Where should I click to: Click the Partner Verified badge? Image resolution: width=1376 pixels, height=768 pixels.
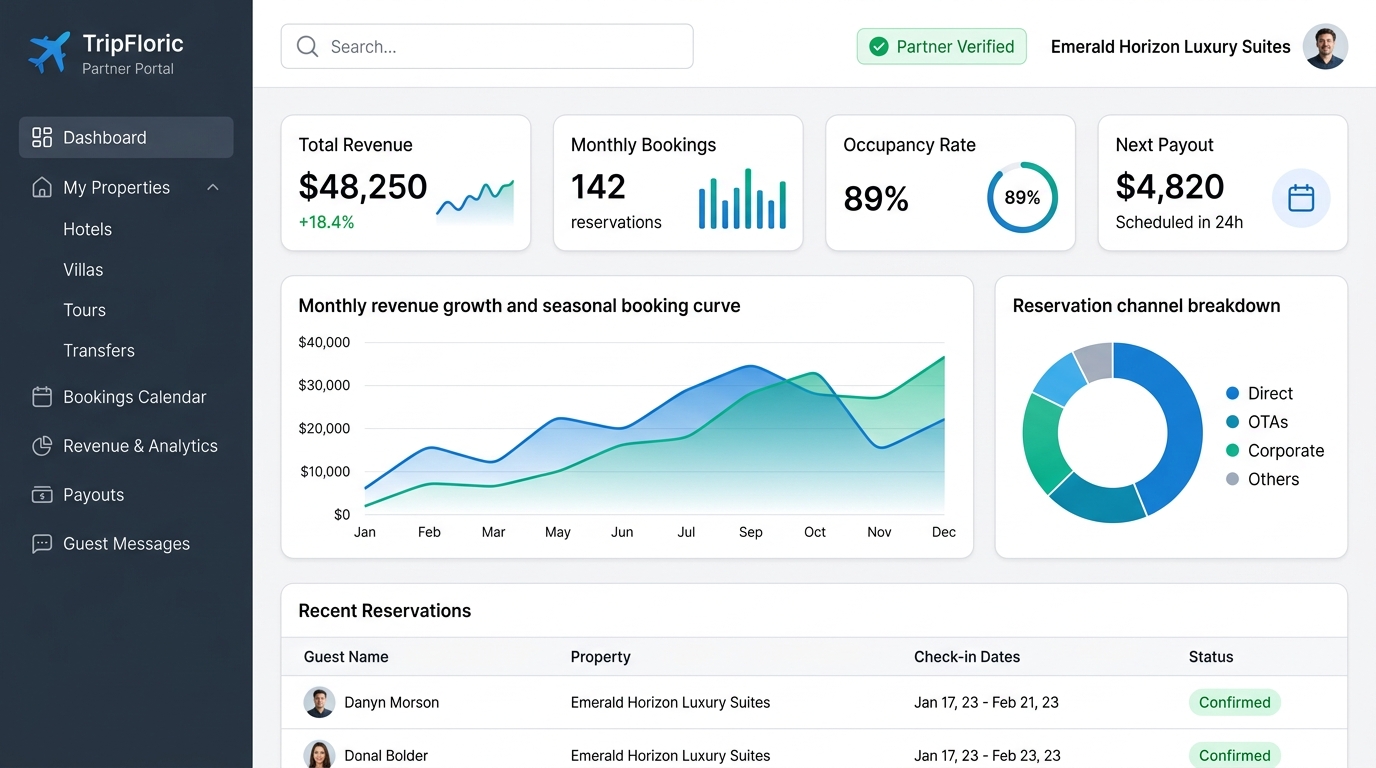[x=942, y=46]
